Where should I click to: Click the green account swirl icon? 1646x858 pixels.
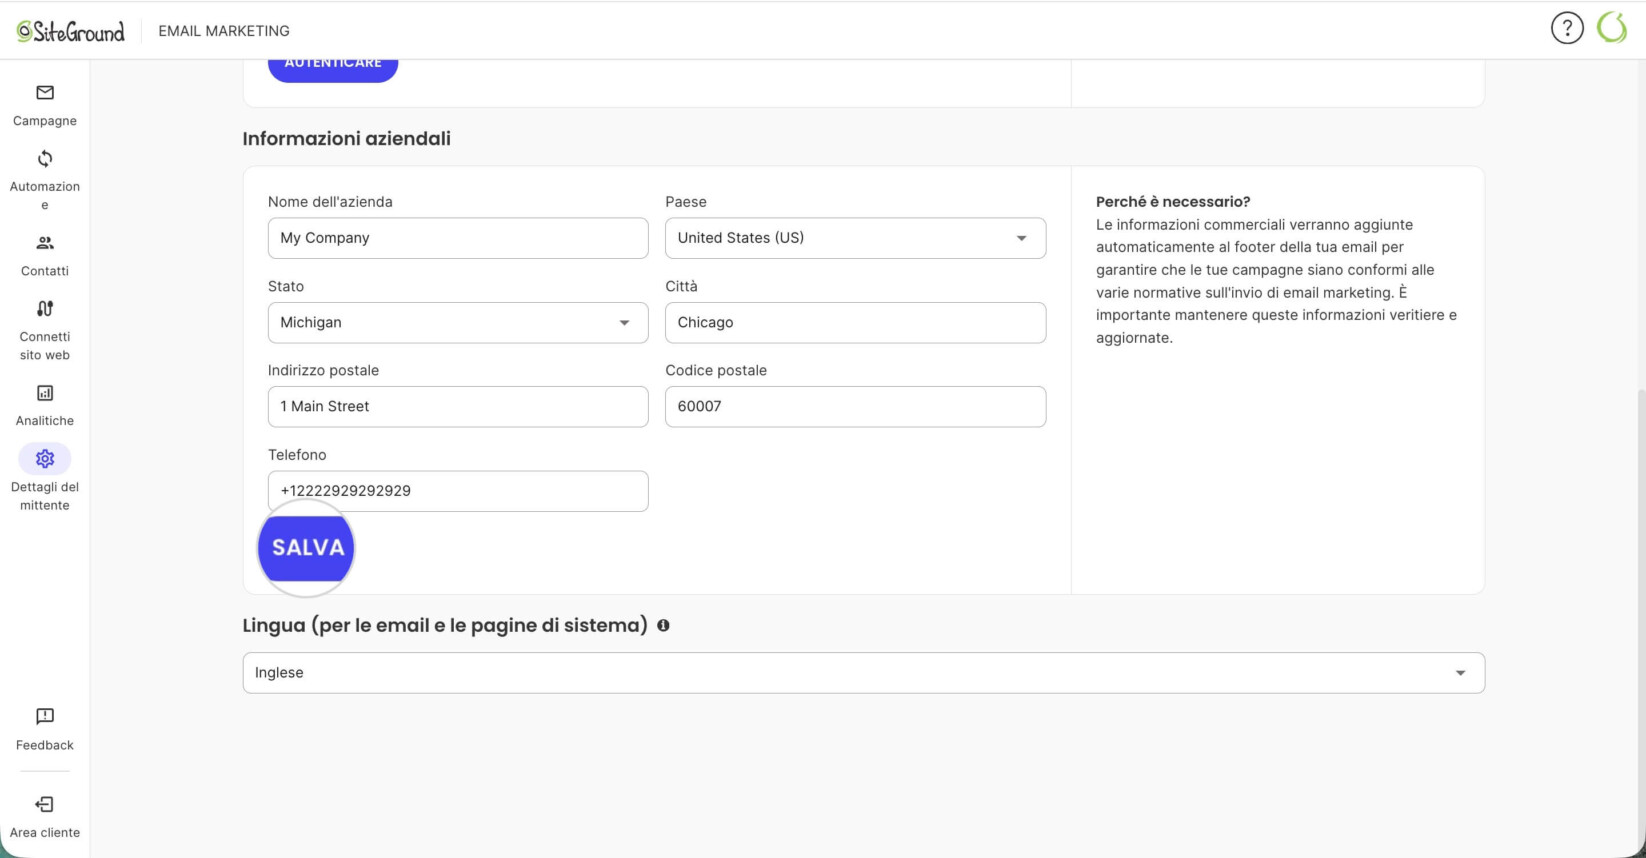1612,28
